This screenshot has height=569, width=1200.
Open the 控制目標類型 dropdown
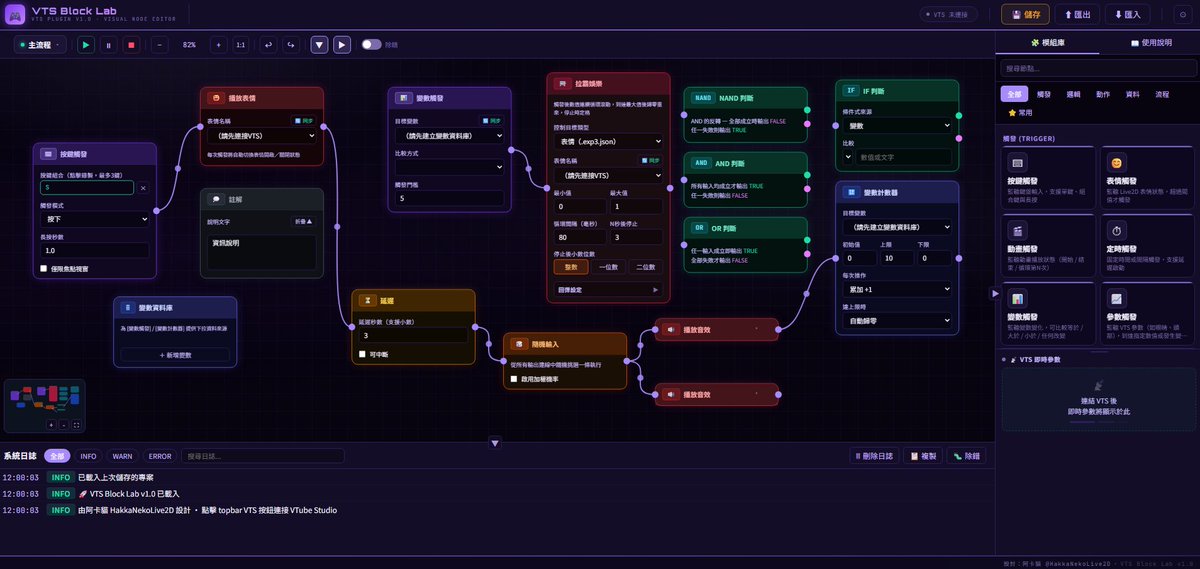[608, 142]
